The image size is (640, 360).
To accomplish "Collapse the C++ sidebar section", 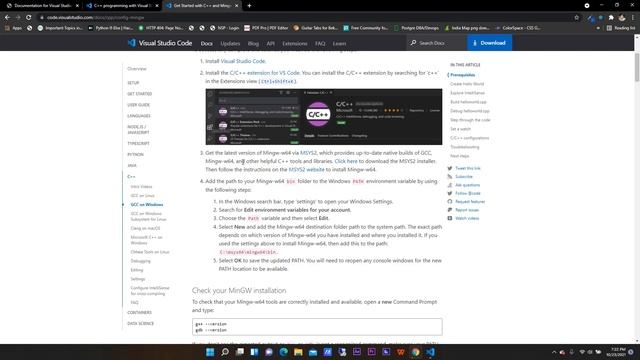I will (131, 177).
